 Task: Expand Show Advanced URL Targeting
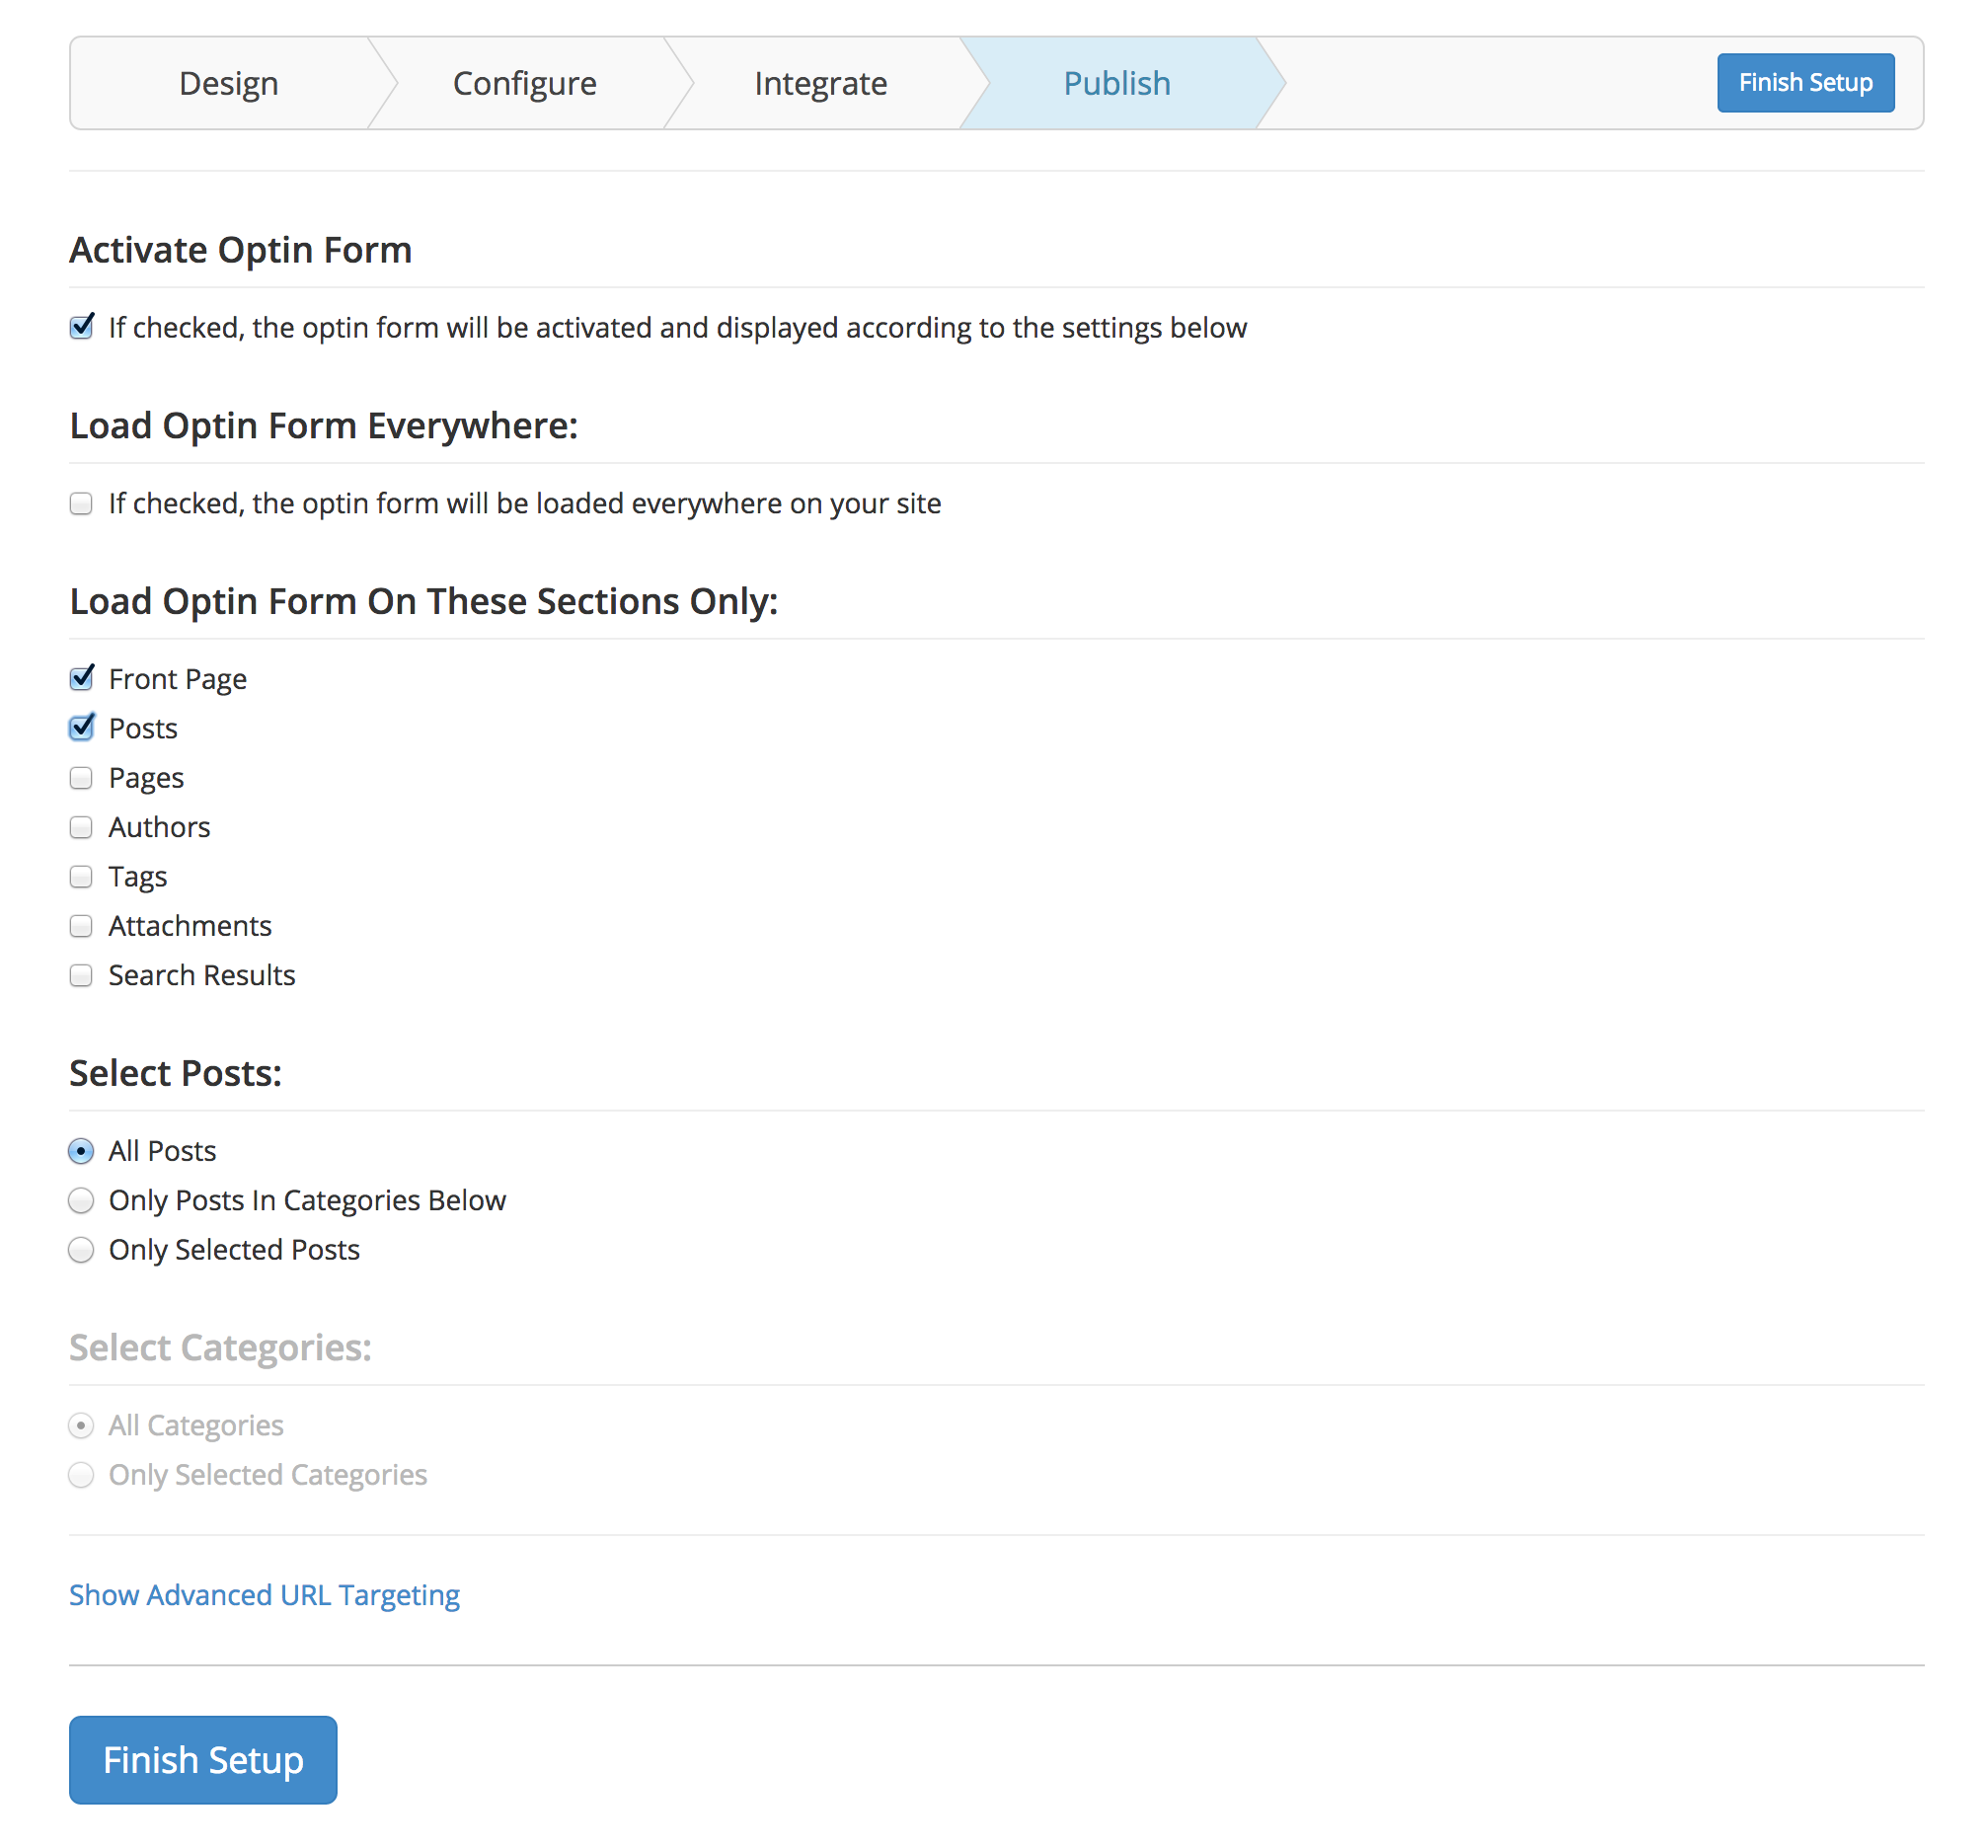264,1595
